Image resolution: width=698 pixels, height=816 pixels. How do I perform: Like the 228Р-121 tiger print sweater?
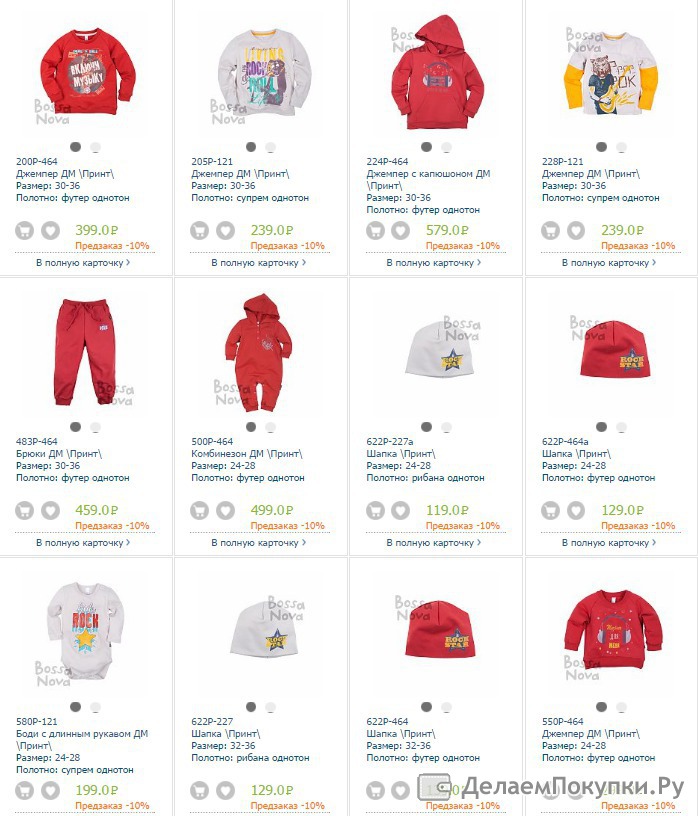[576, 231]
